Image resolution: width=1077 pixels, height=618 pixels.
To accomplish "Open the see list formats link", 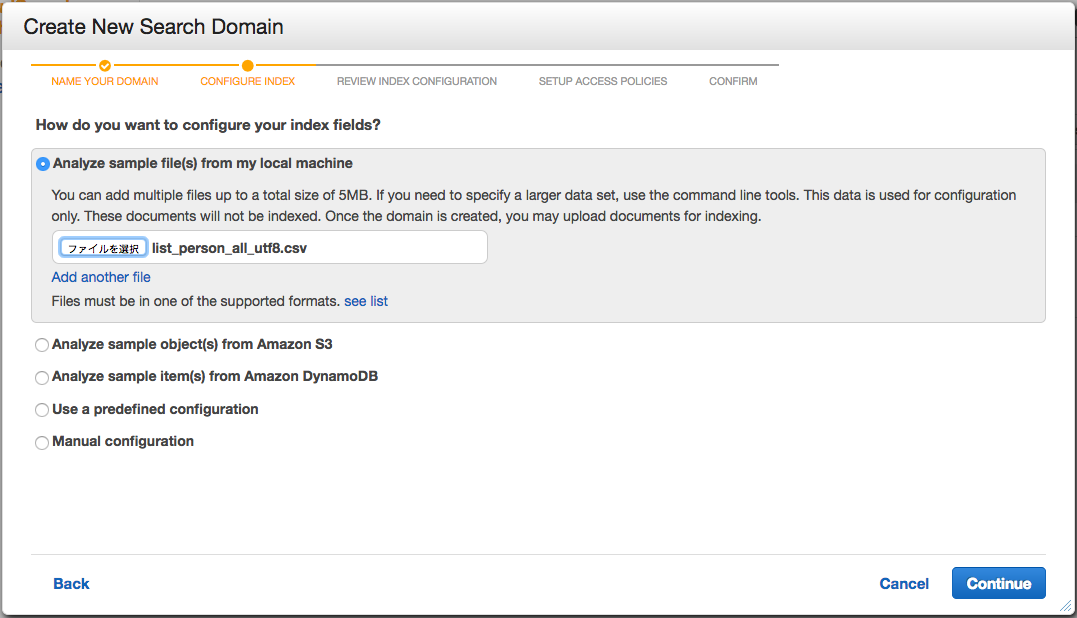I will click(x=366, y=301).
